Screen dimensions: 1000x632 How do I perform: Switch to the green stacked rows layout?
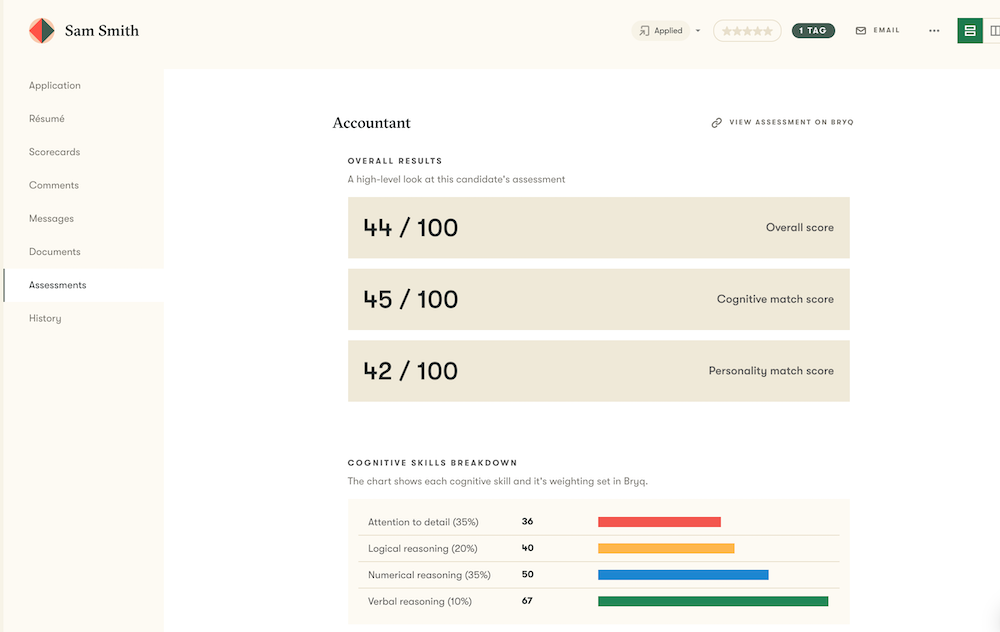click(x=969, y=31)
